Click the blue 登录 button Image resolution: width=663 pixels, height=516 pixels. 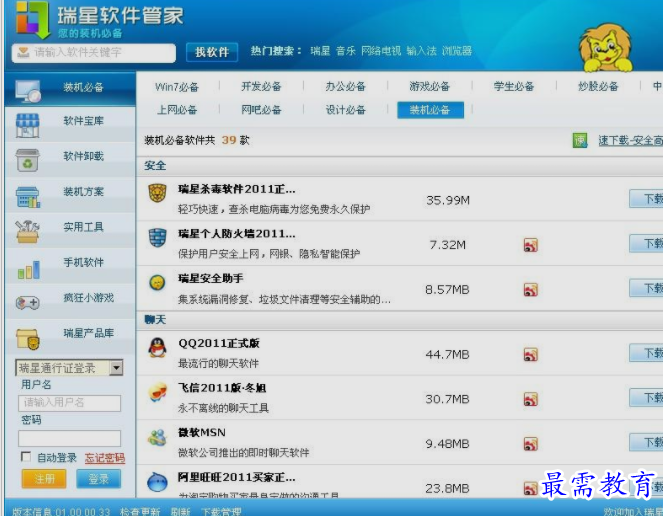pyautogui.click(x=99, y=479)
